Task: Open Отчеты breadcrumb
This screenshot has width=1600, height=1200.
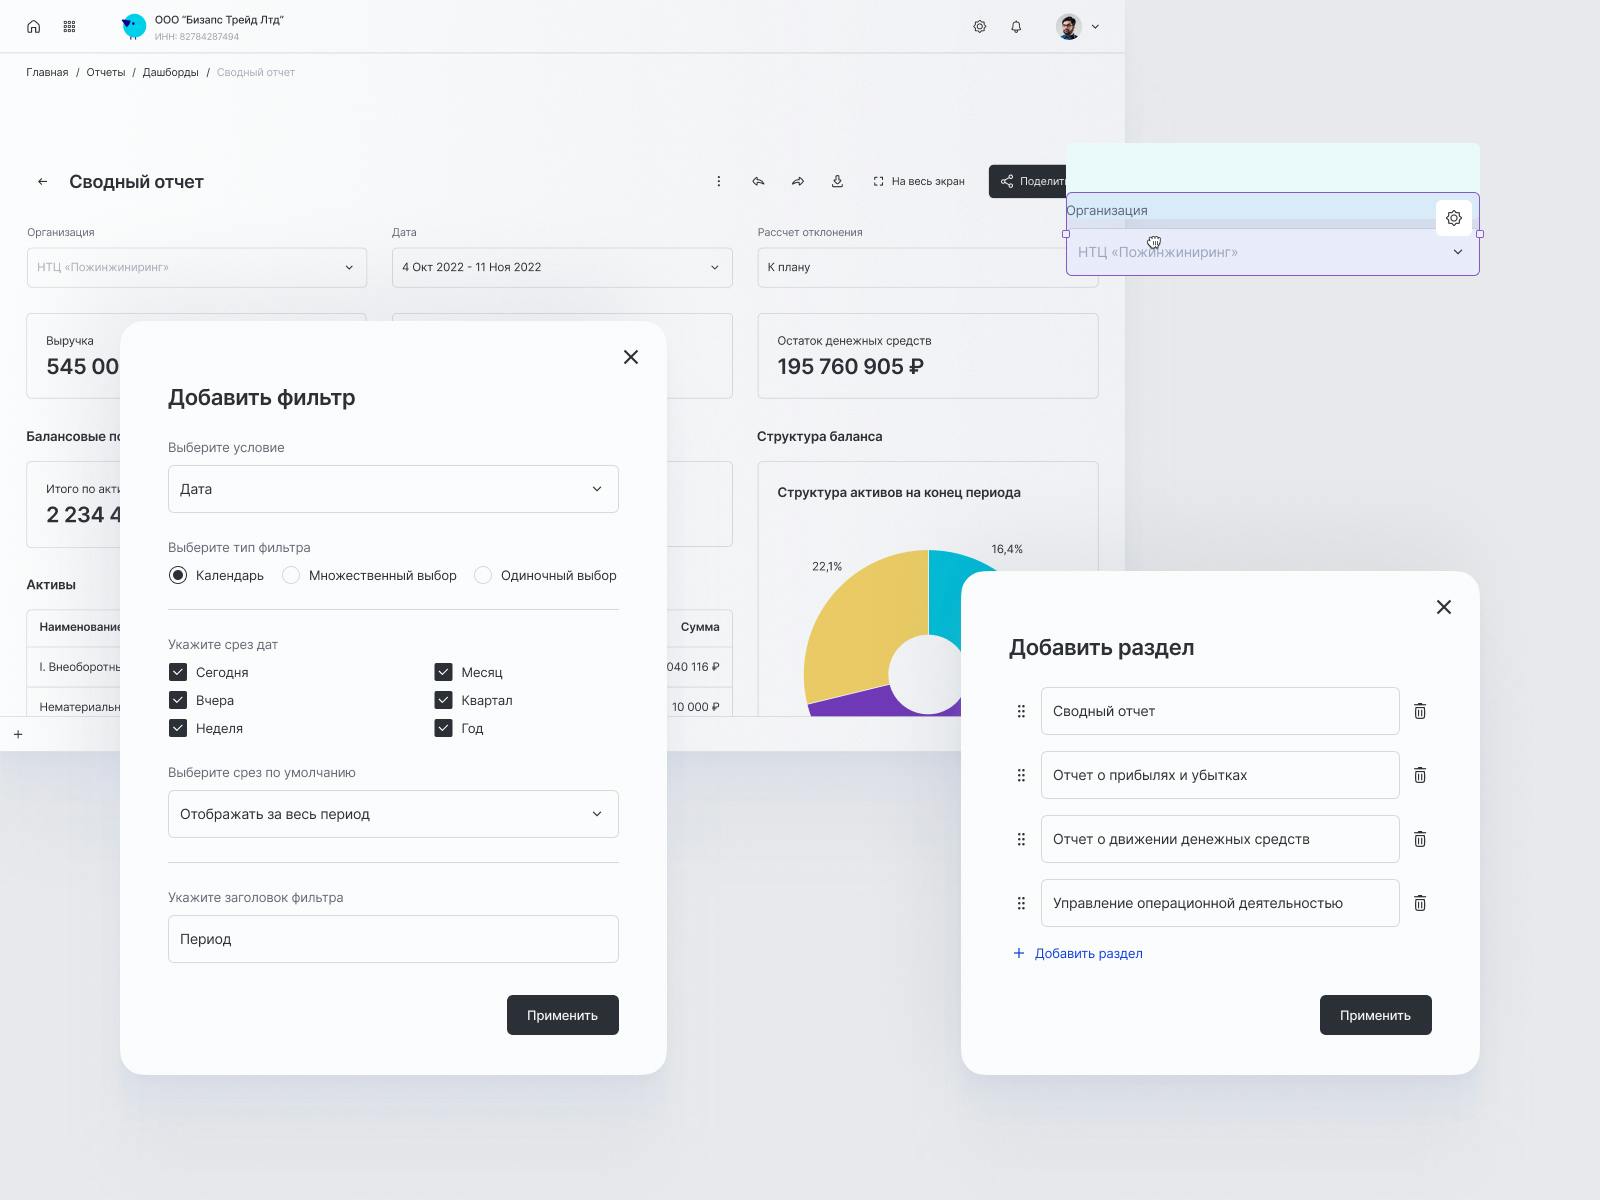Action: pyautogui.click(x=106, y=72)
